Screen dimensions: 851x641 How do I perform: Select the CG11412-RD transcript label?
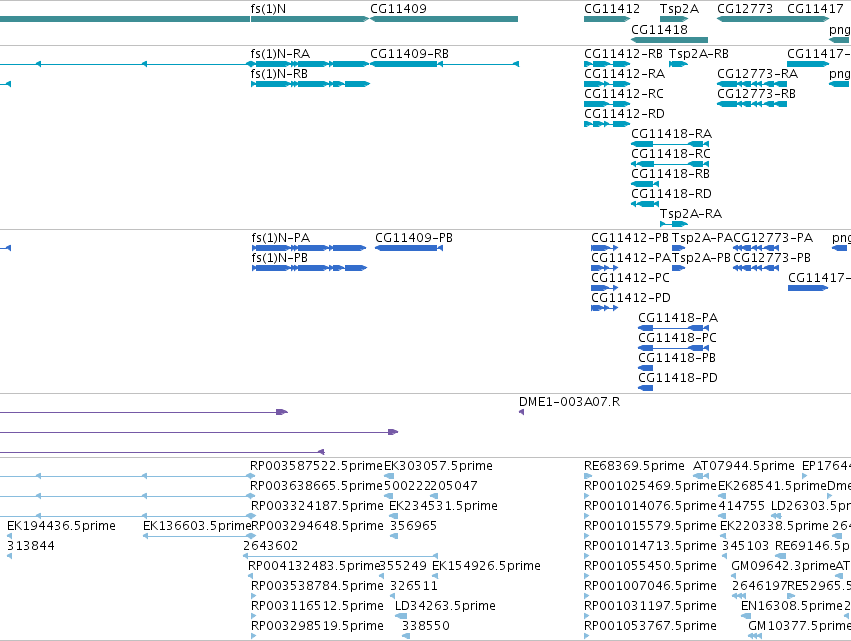click(x=624, y=113)
